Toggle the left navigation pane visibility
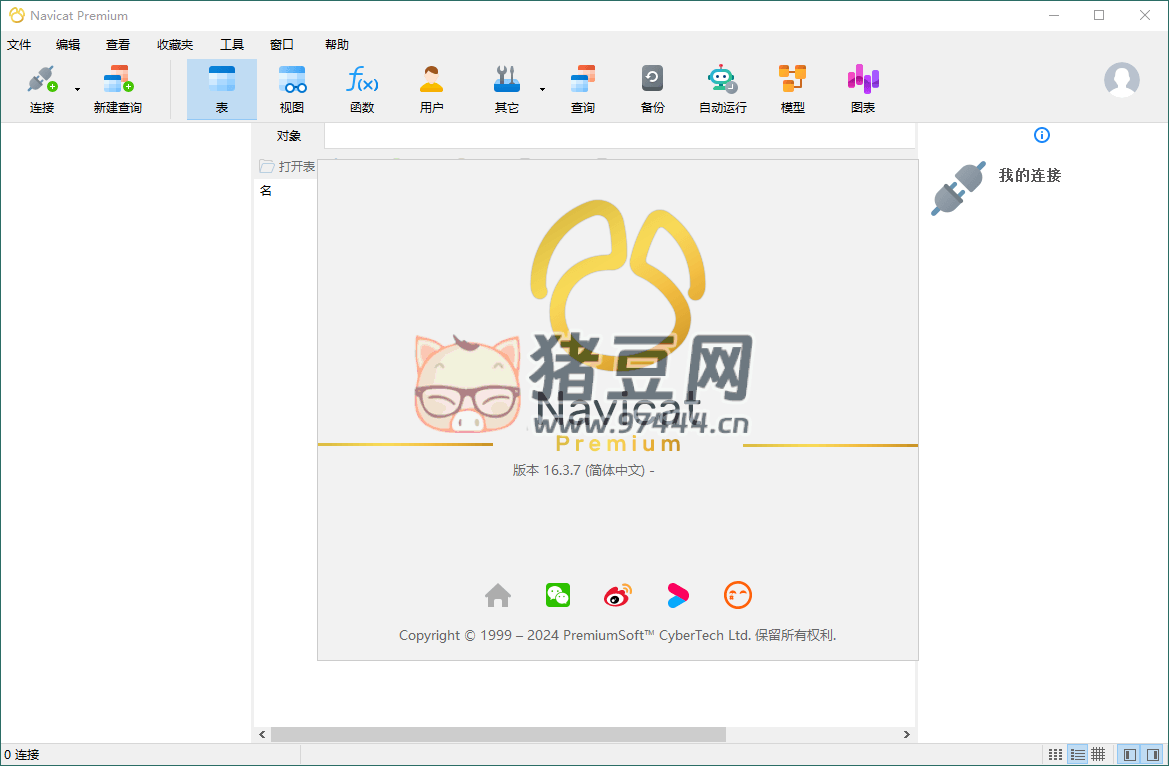The width and height of the screenshot is (1169, 766). (x=1128, y=754)
